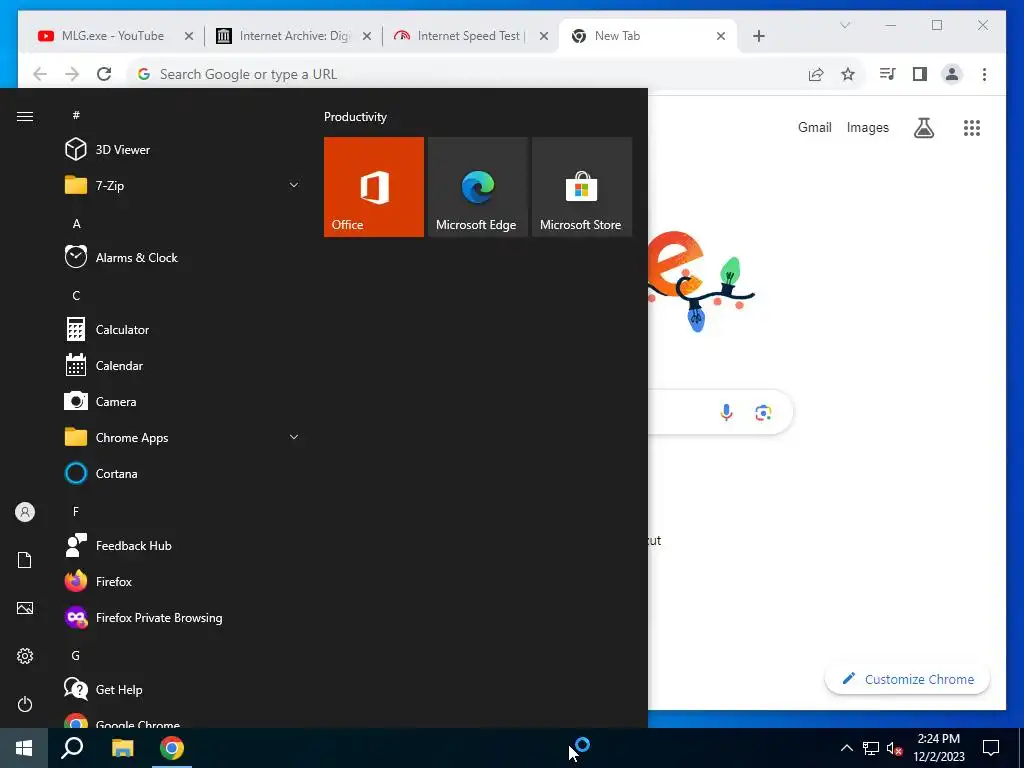Open the network status tray icon
The width and height of the screenshot is (1024, 768).
point(871,748)
